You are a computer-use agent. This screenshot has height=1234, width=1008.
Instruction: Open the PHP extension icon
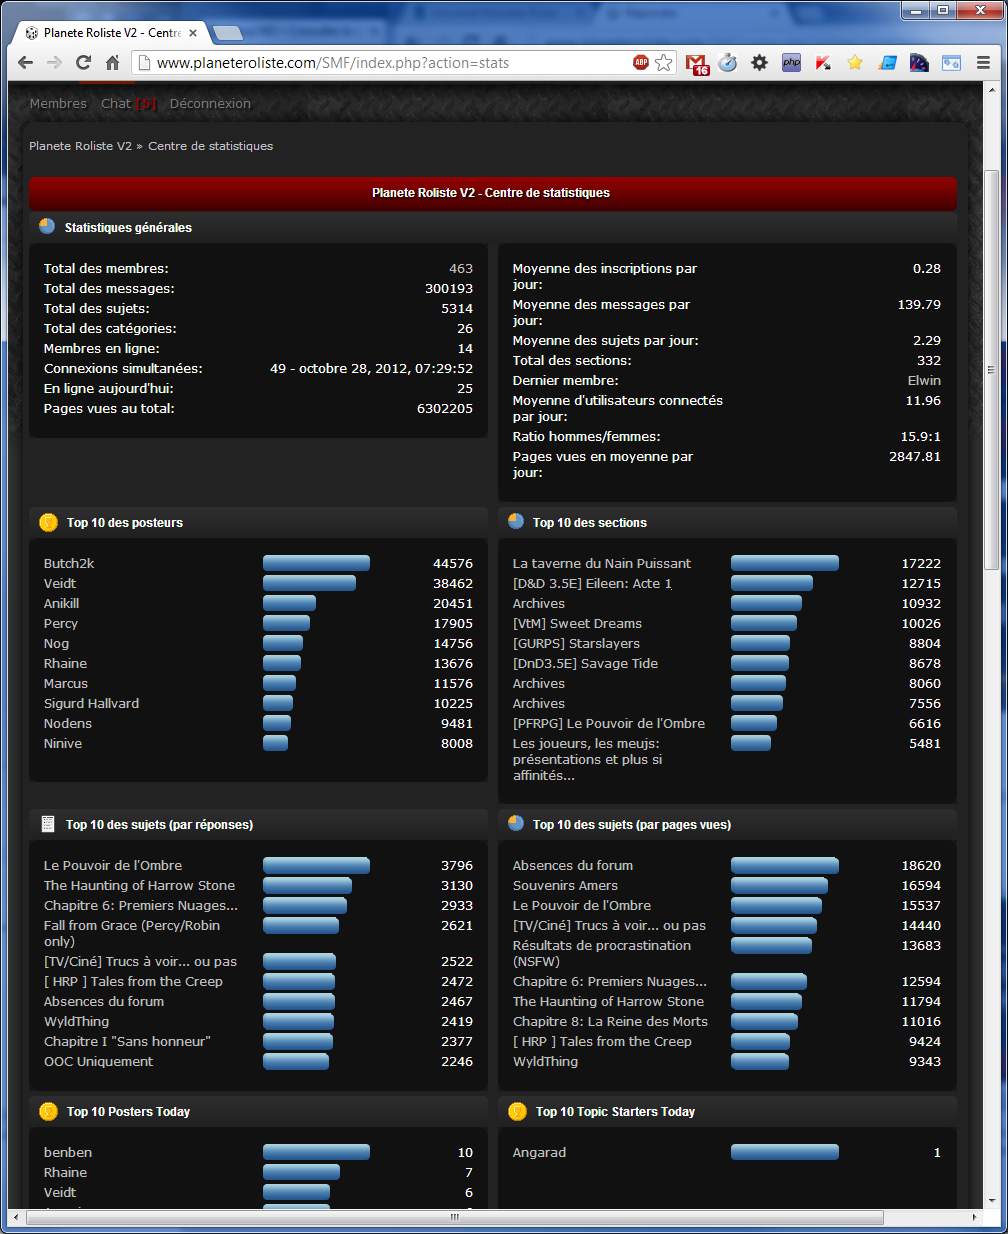[791, 63]
